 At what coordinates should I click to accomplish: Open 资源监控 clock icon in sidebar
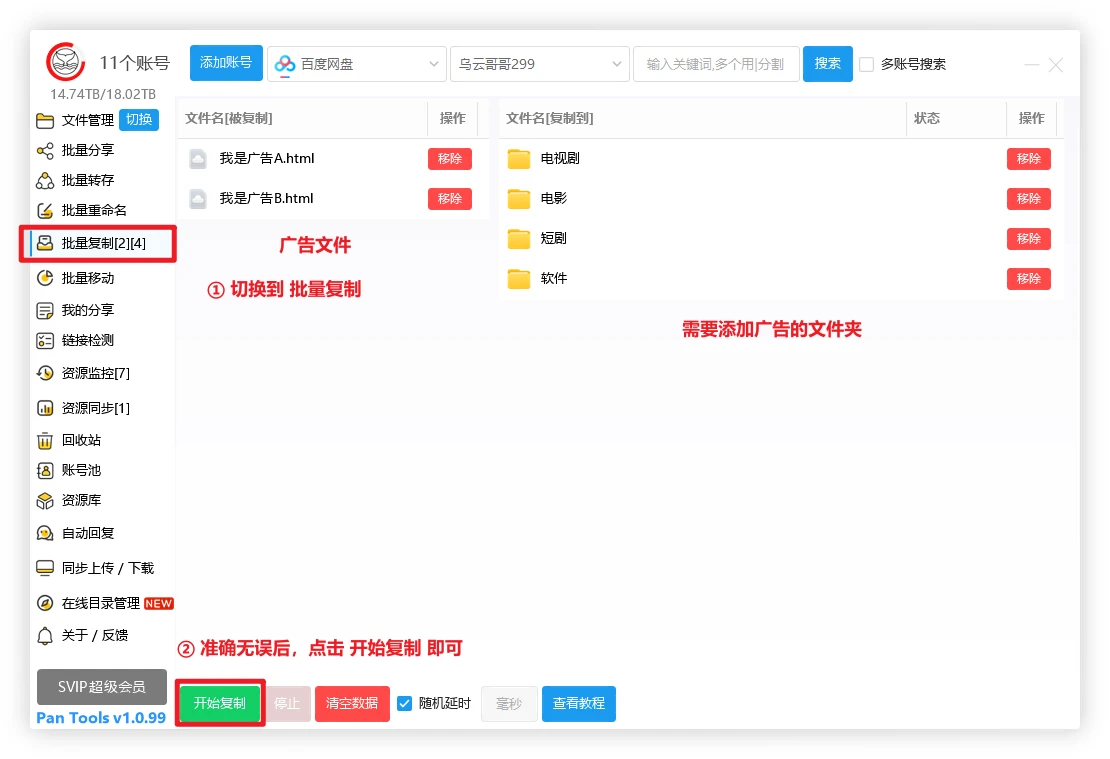click(x=45, y=373)
